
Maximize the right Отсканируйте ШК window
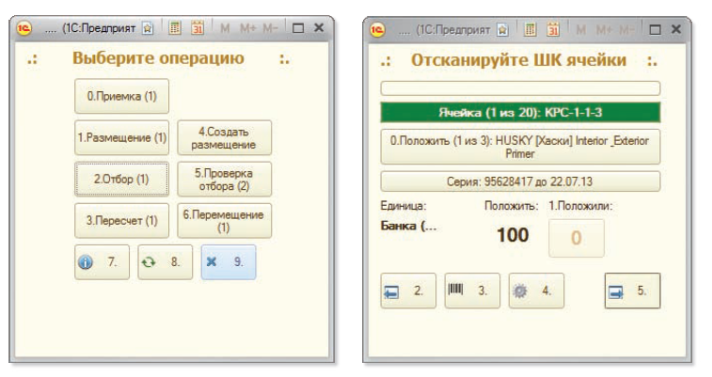pyautogui.click(x=655, y=30)
